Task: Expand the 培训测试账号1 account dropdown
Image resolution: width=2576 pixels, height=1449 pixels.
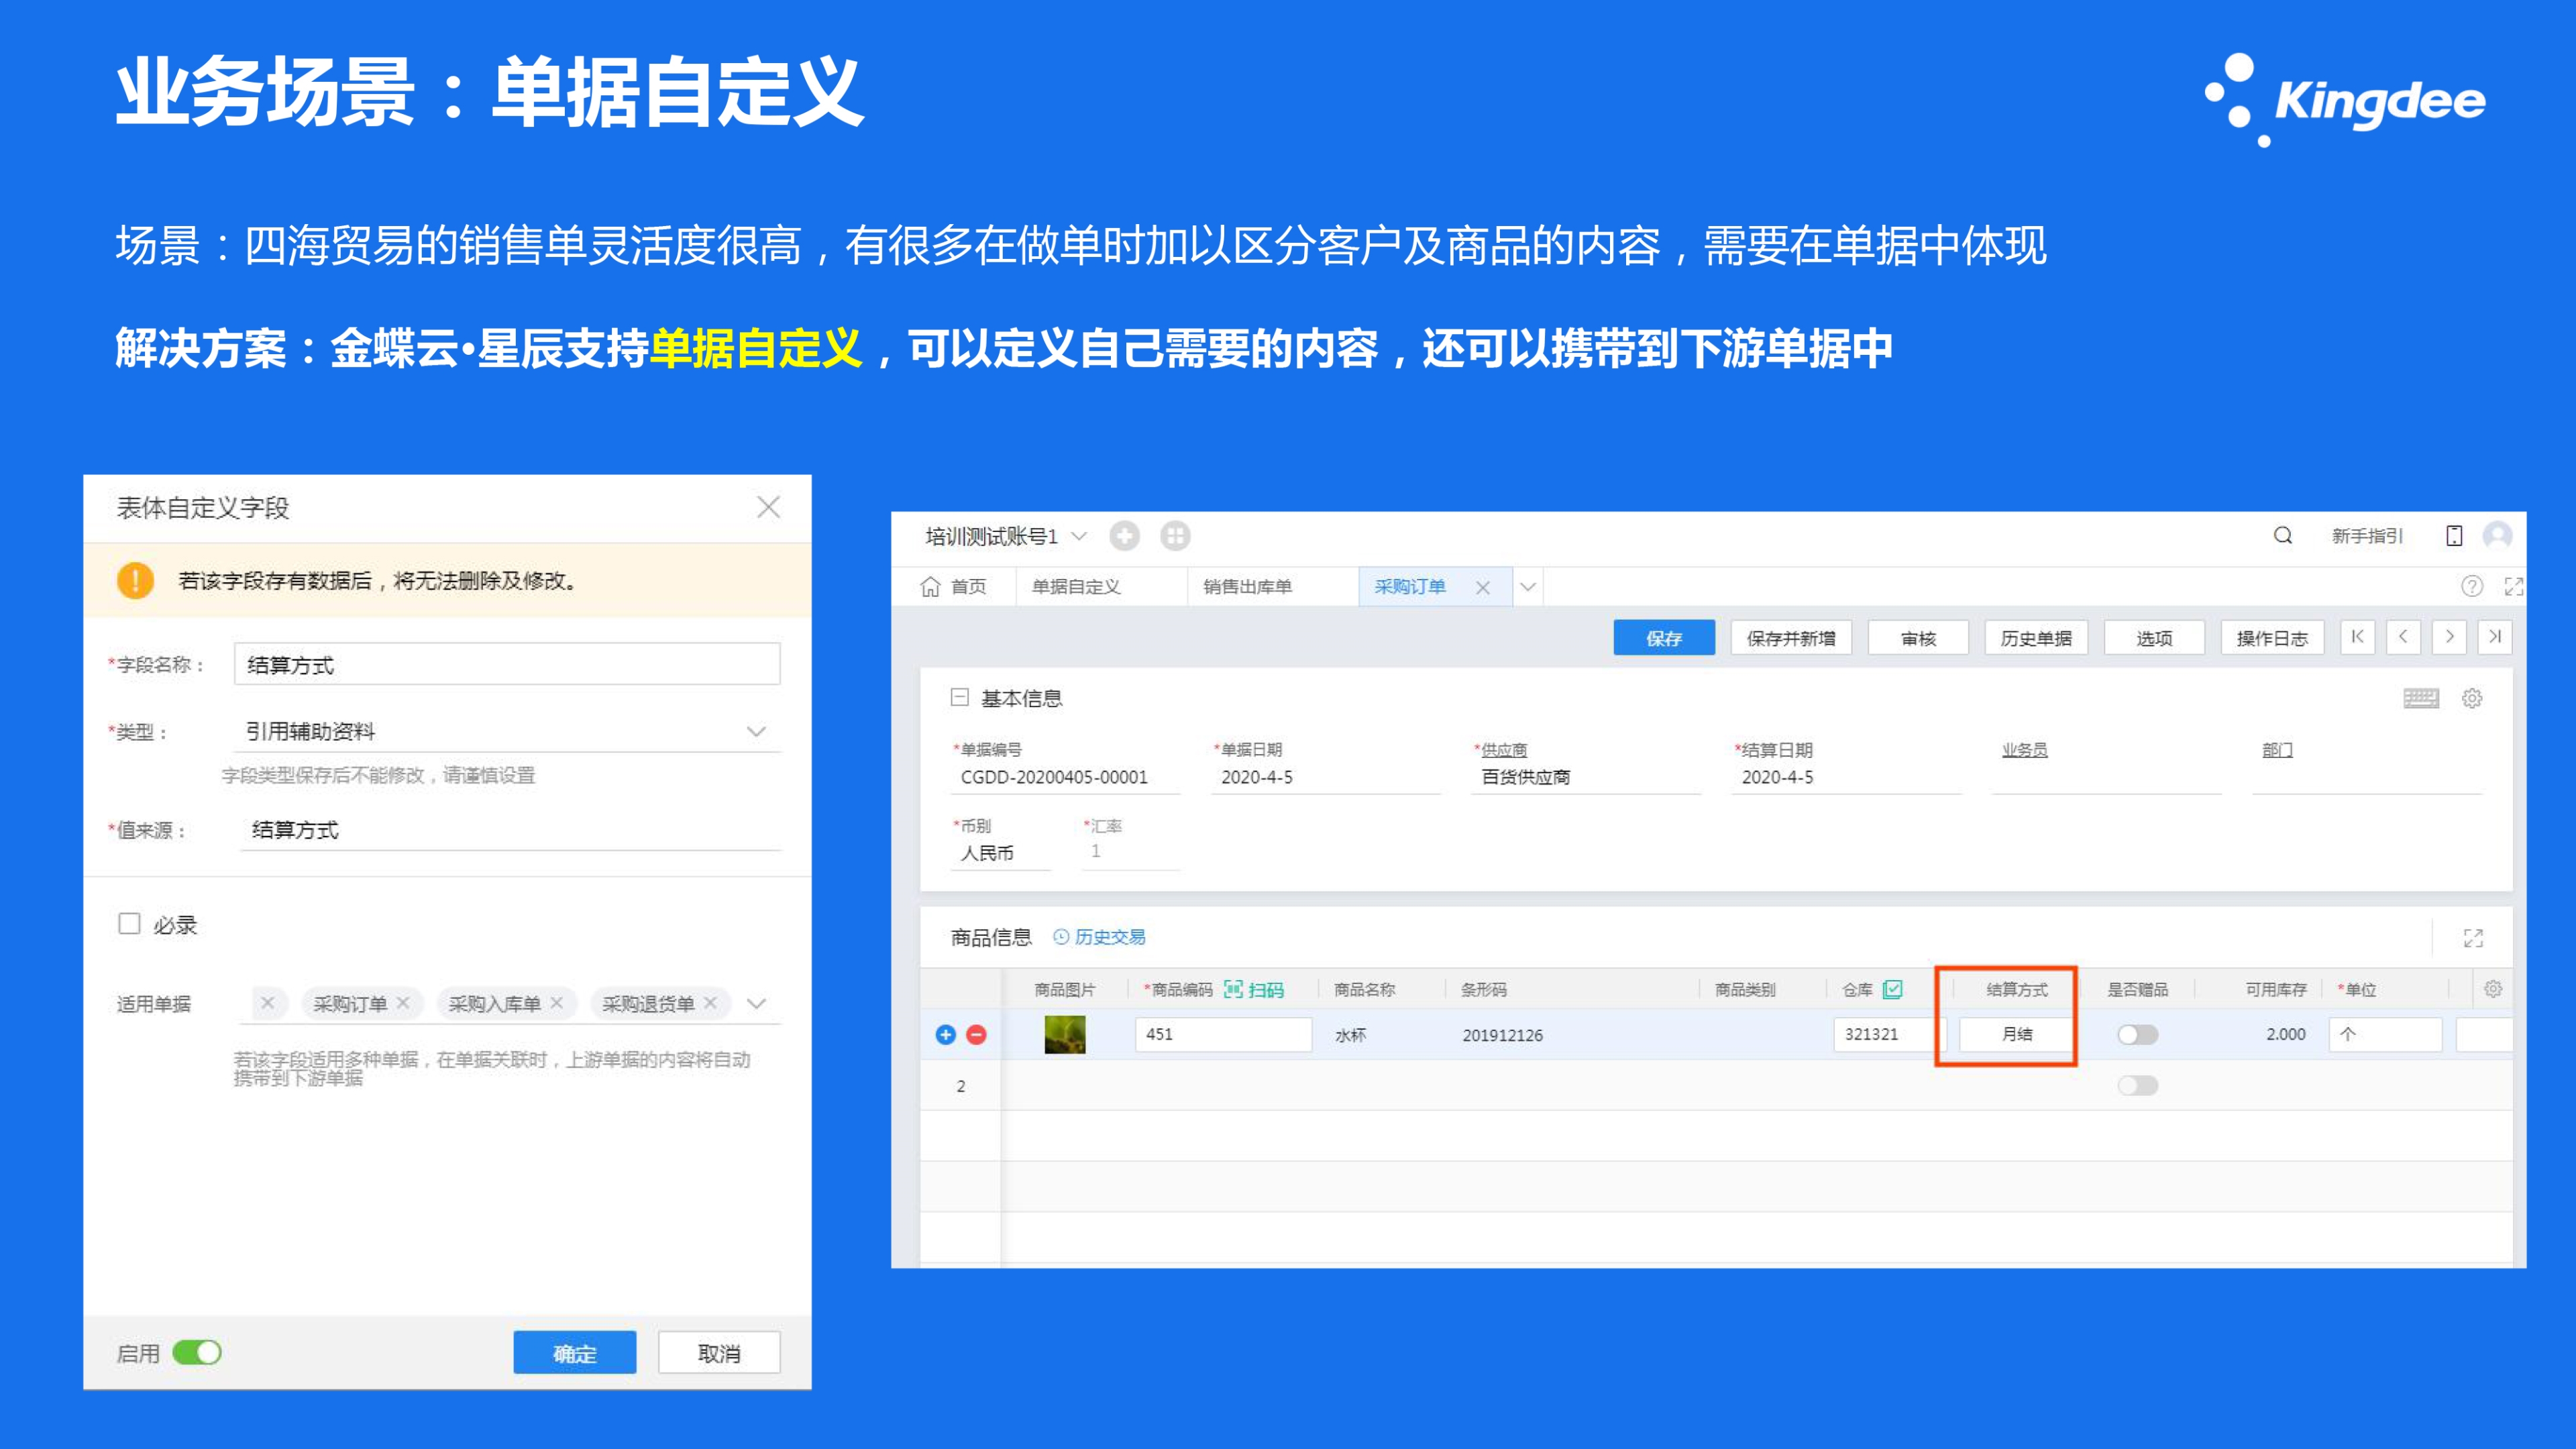Action: click(x=1079, y=536)
